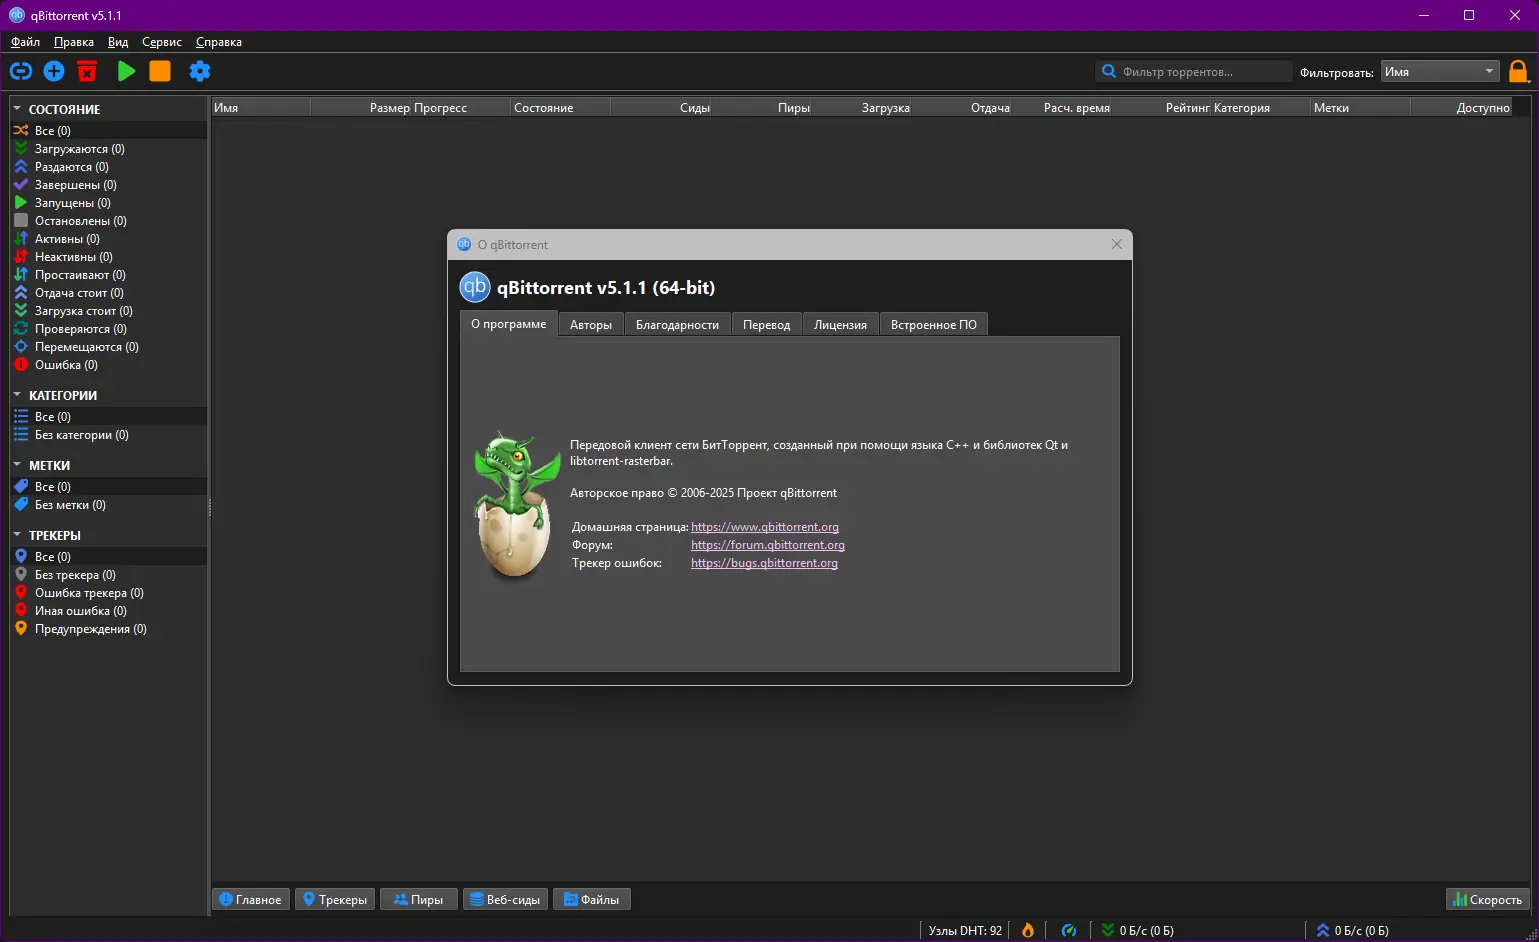The width and height of the screenshot is (1539, 942).
Task: Click the blue plus add torrent file icon
Action: click(54, 71)
